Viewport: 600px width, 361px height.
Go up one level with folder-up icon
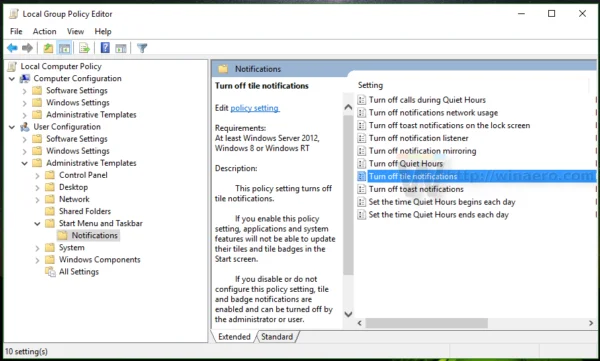coord(48,48)
